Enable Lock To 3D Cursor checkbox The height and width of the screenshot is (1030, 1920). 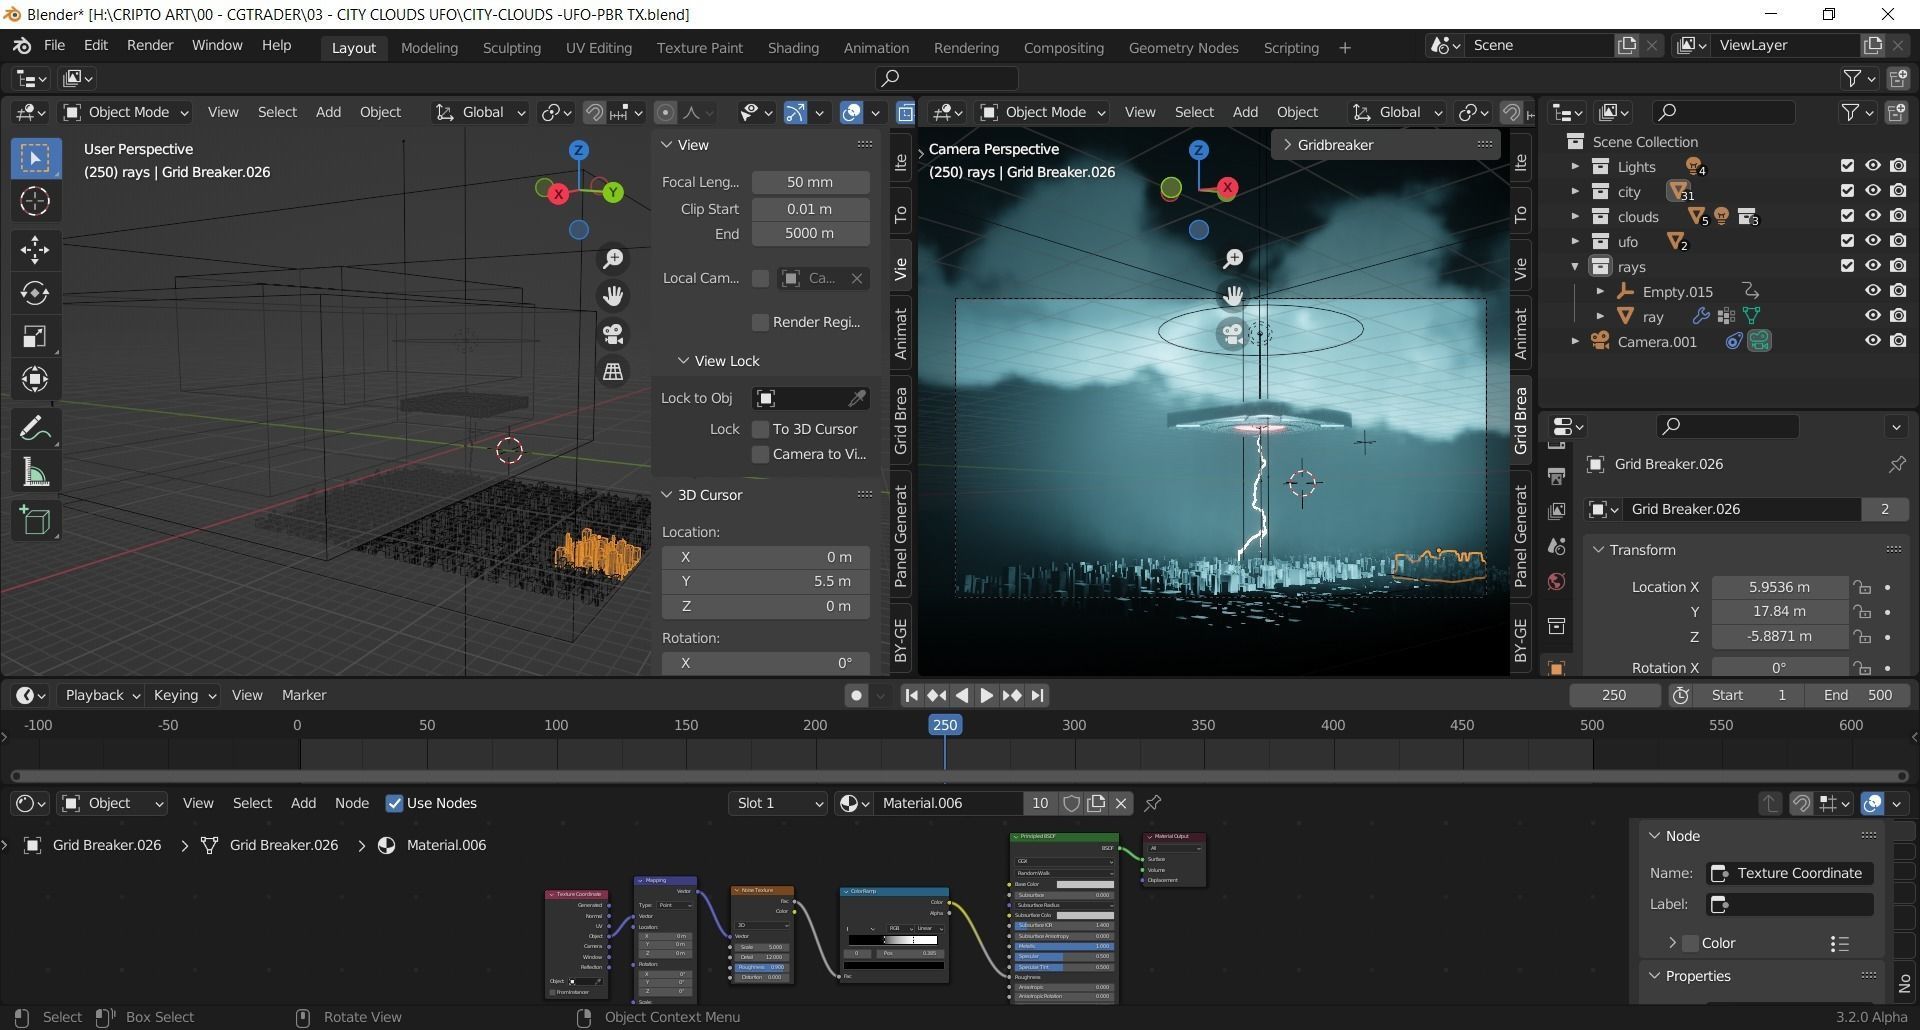coord(760,429)
